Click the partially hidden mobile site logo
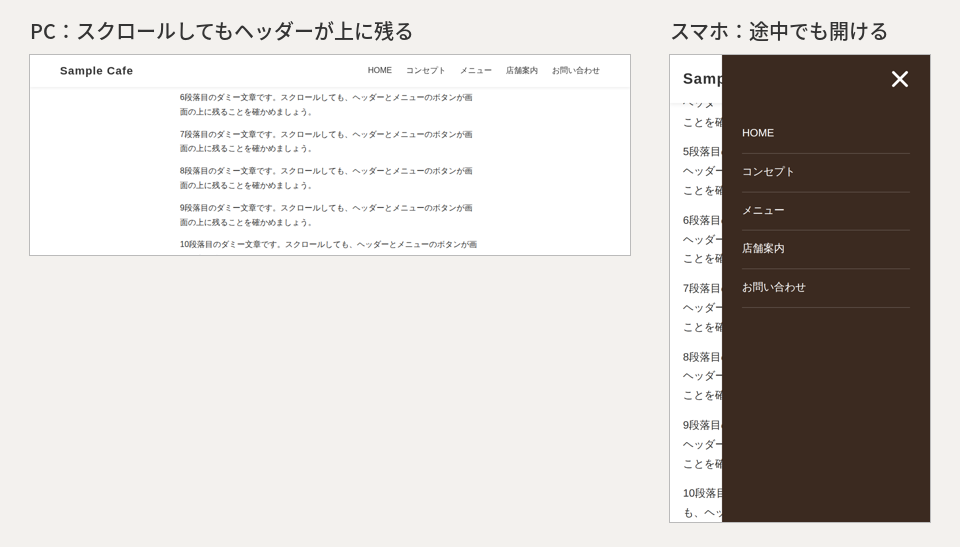Screen dimensions: 960x547 [702, 78]
